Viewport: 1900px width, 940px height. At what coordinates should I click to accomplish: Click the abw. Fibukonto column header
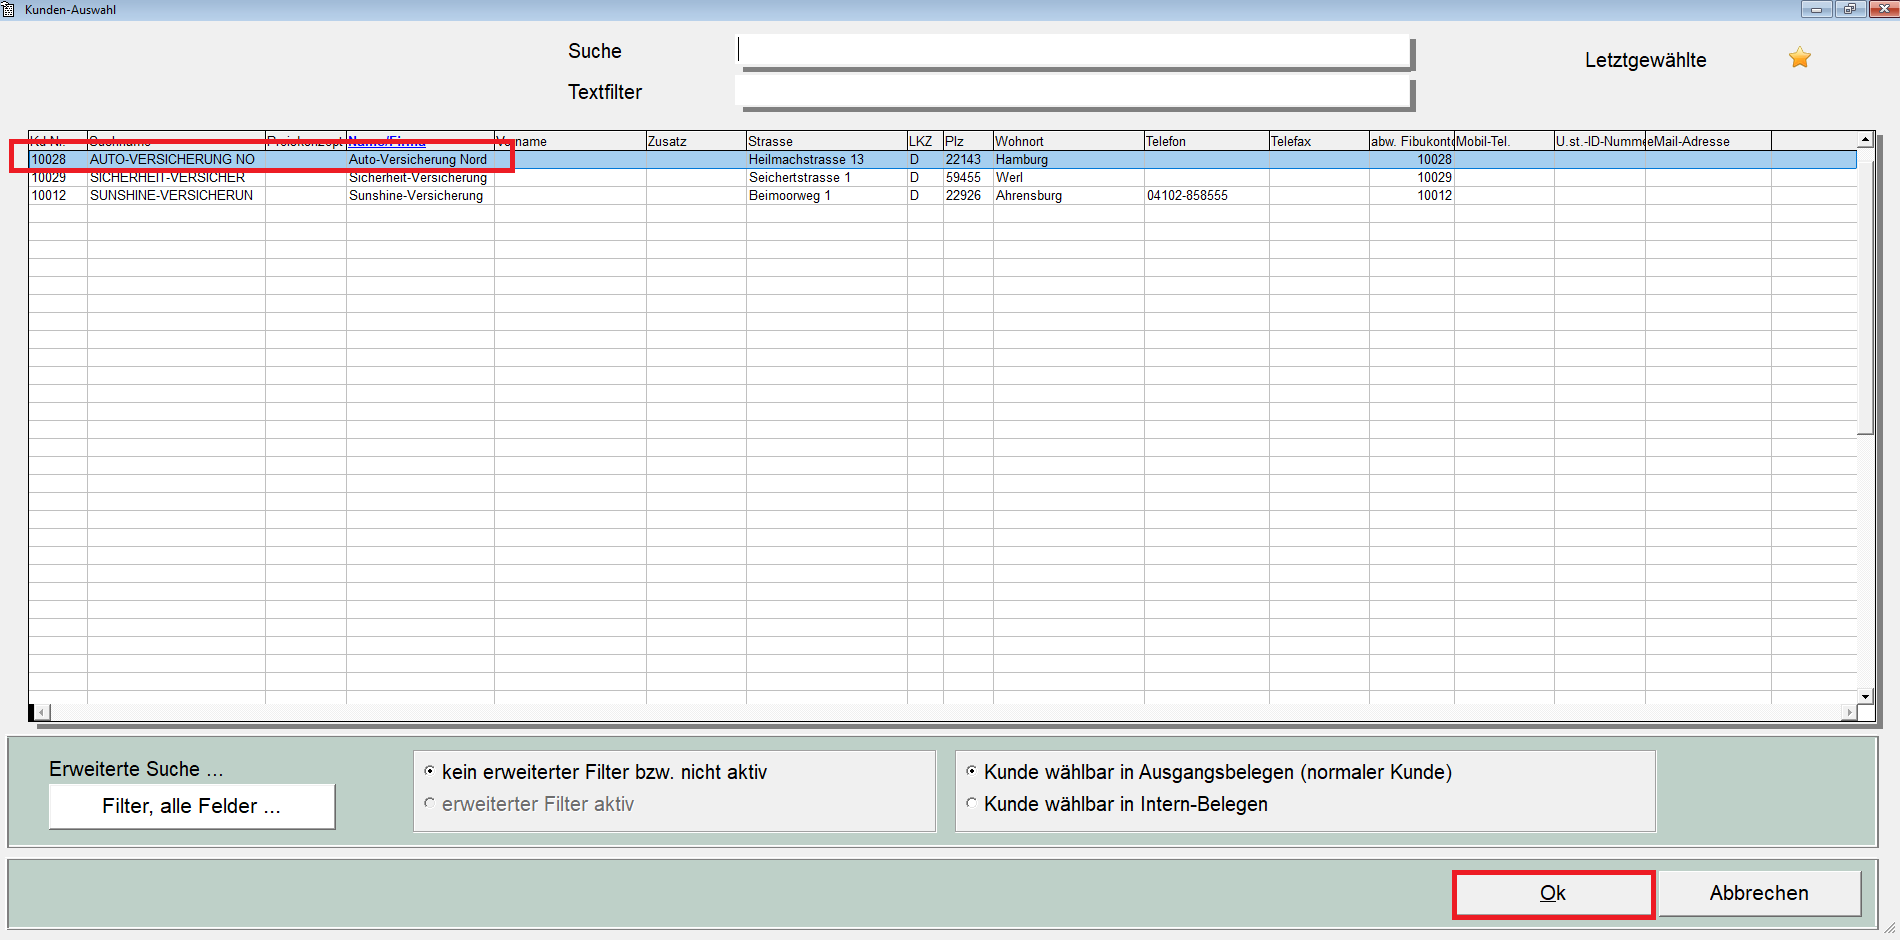coord(1412,141)
